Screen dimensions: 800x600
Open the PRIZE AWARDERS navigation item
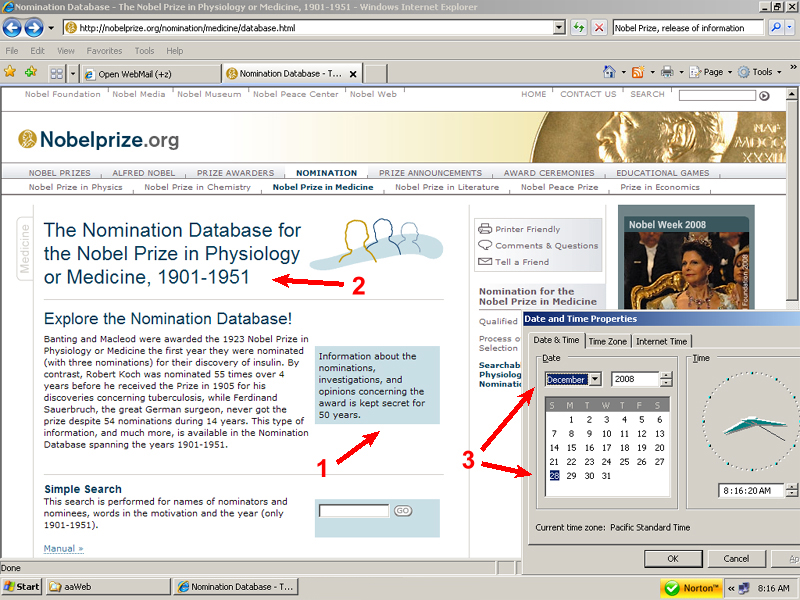pyautogui.click(x=235, y=173)
